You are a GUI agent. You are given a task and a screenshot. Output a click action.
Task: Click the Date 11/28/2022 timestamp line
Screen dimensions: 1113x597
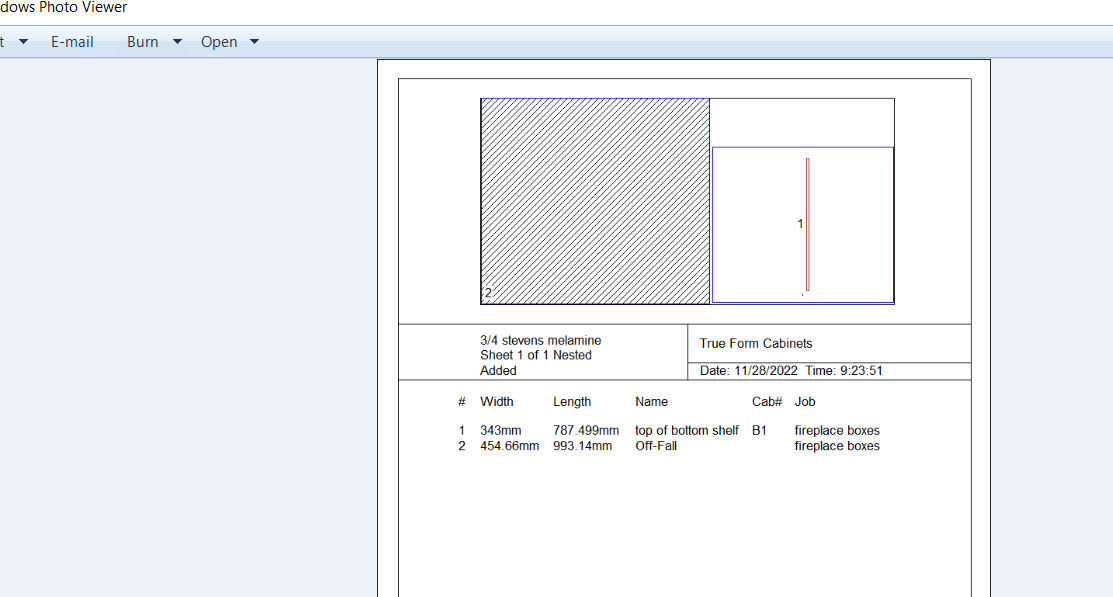791,371
